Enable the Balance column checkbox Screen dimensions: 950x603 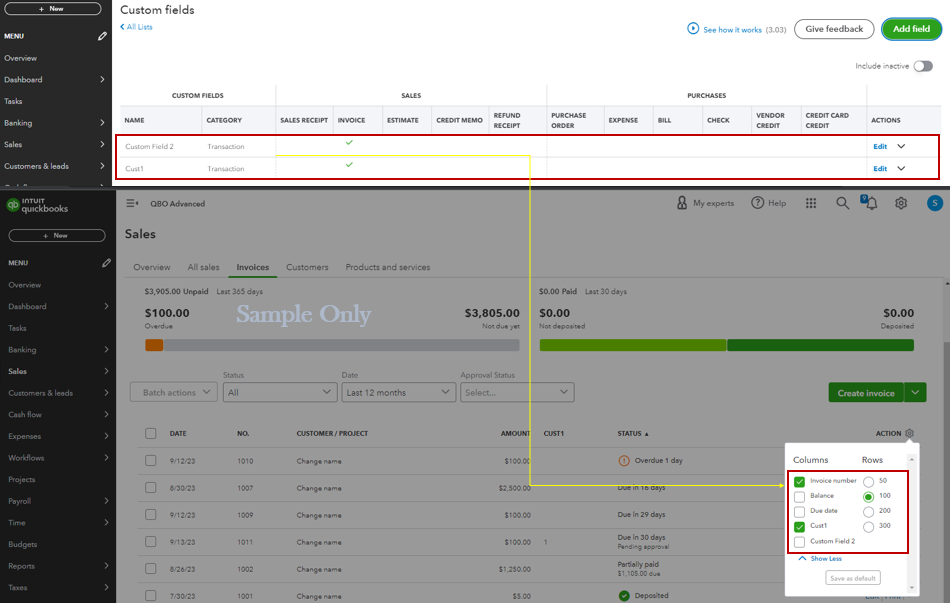point(798,498)
